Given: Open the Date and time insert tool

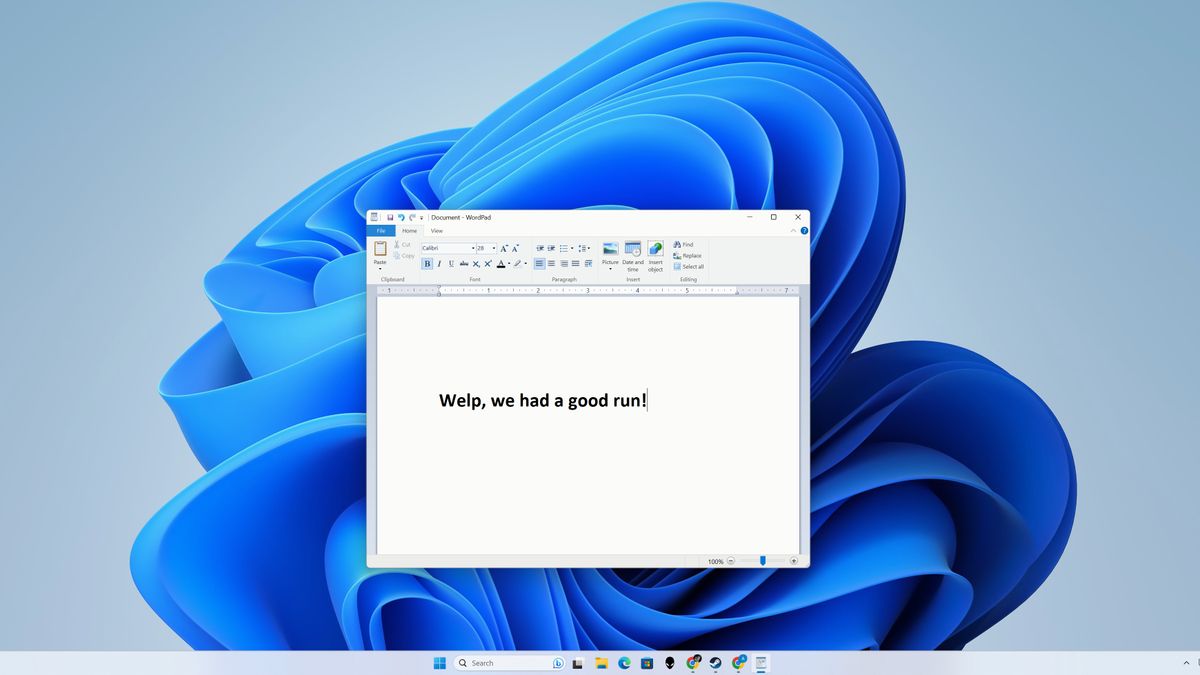Looking at the screenshot, I should (632, 255).
